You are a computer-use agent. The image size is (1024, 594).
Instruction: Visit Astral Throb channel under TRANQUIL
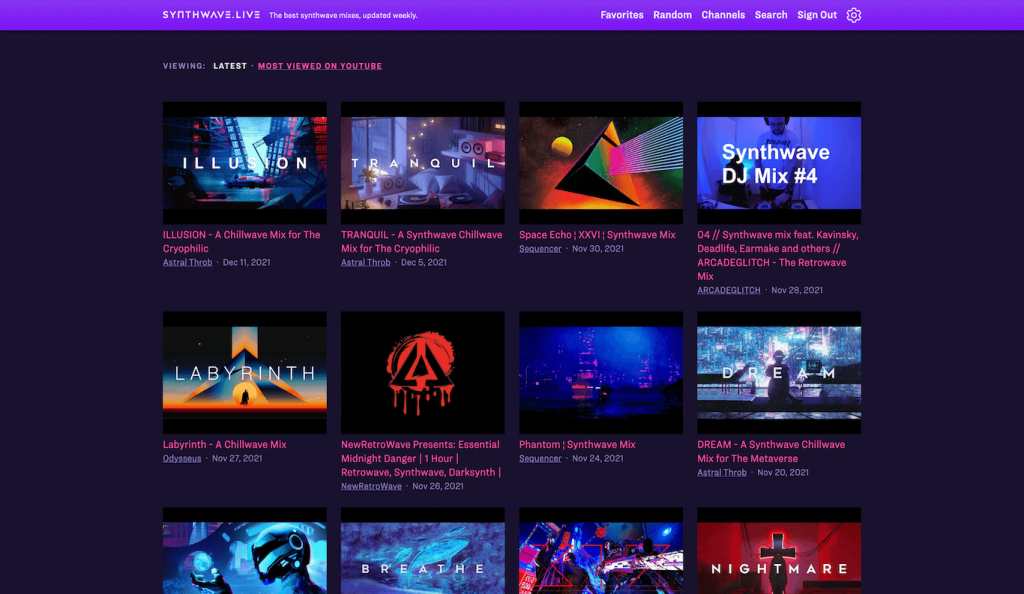(x=366, y=262)
